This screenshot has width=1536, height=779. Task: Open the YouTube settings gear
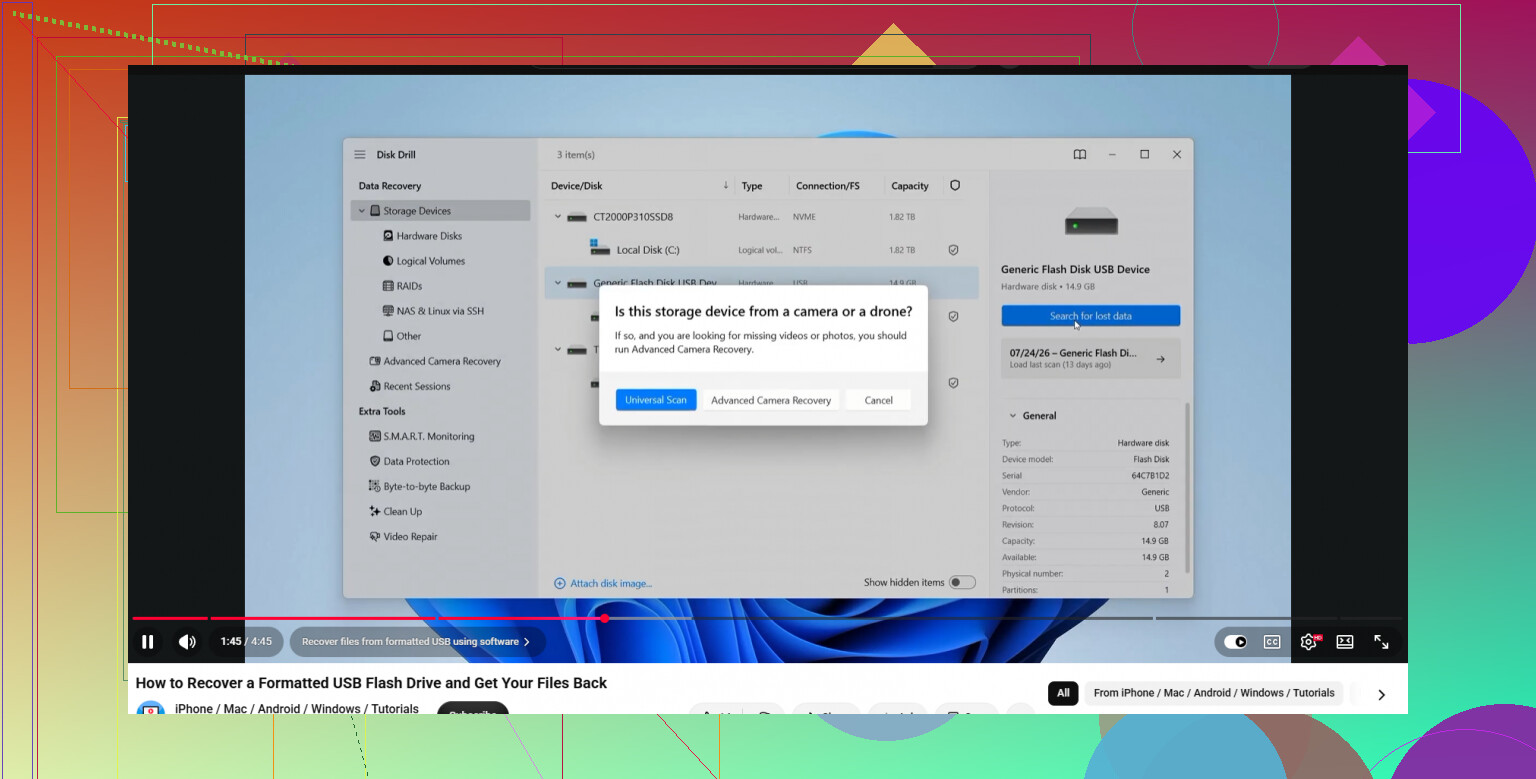[x=1309, y=642]
